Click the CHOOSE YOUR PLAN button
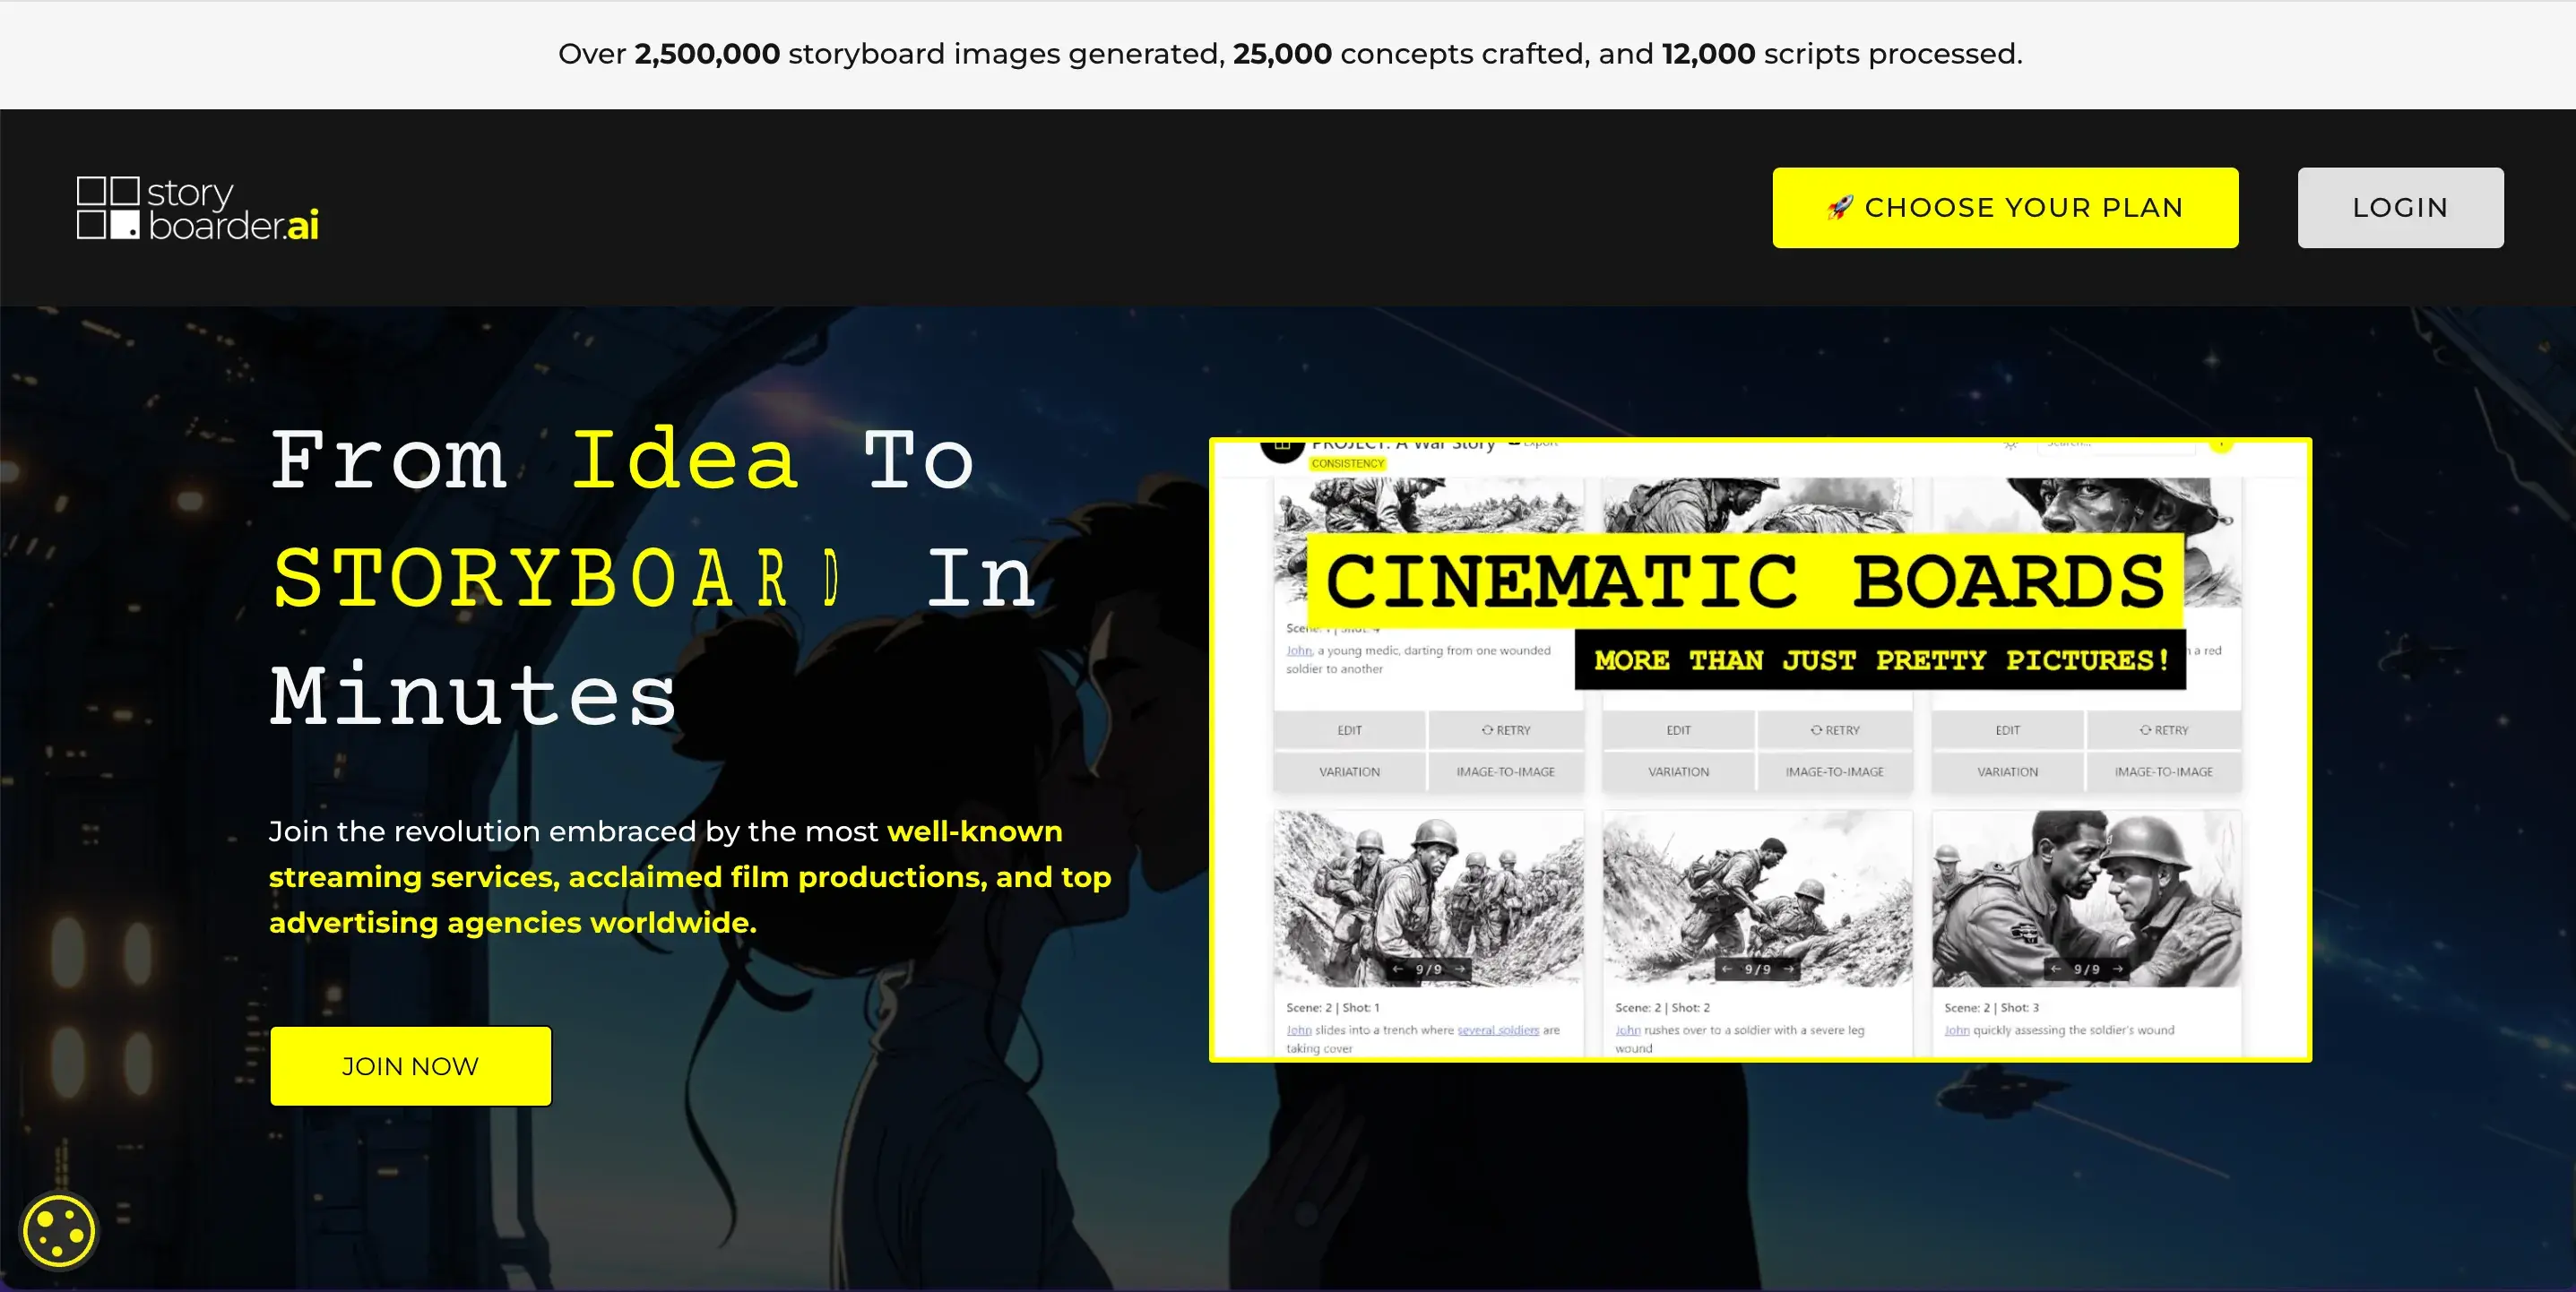 2005,207
